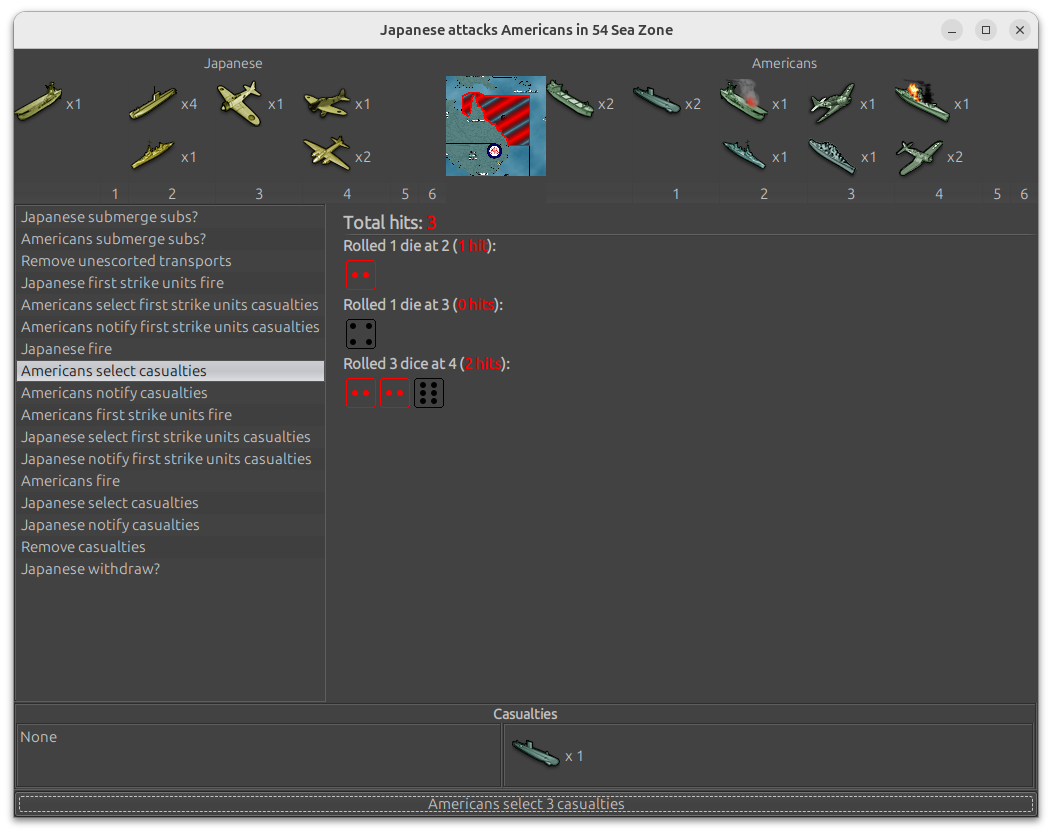This screenshot has height=834, width=1052.
Task: Click the 54 Sea Zone map thumbnail
Action: [495, 126]
